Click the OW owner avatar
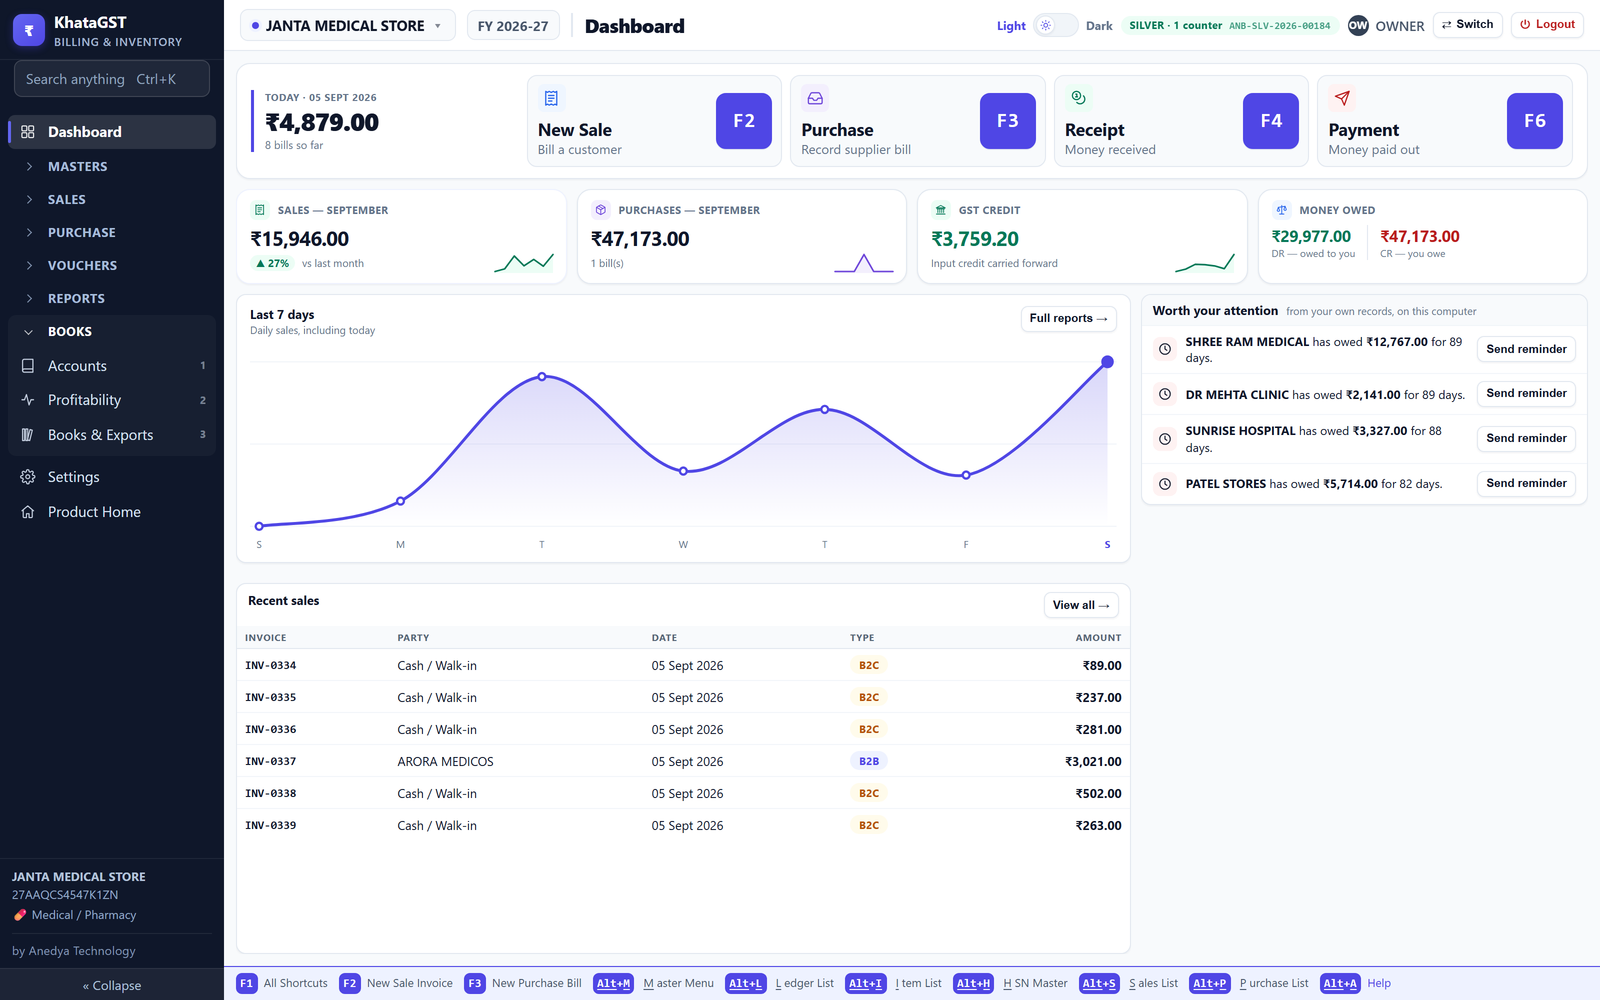 click(x=1358, y=26)
